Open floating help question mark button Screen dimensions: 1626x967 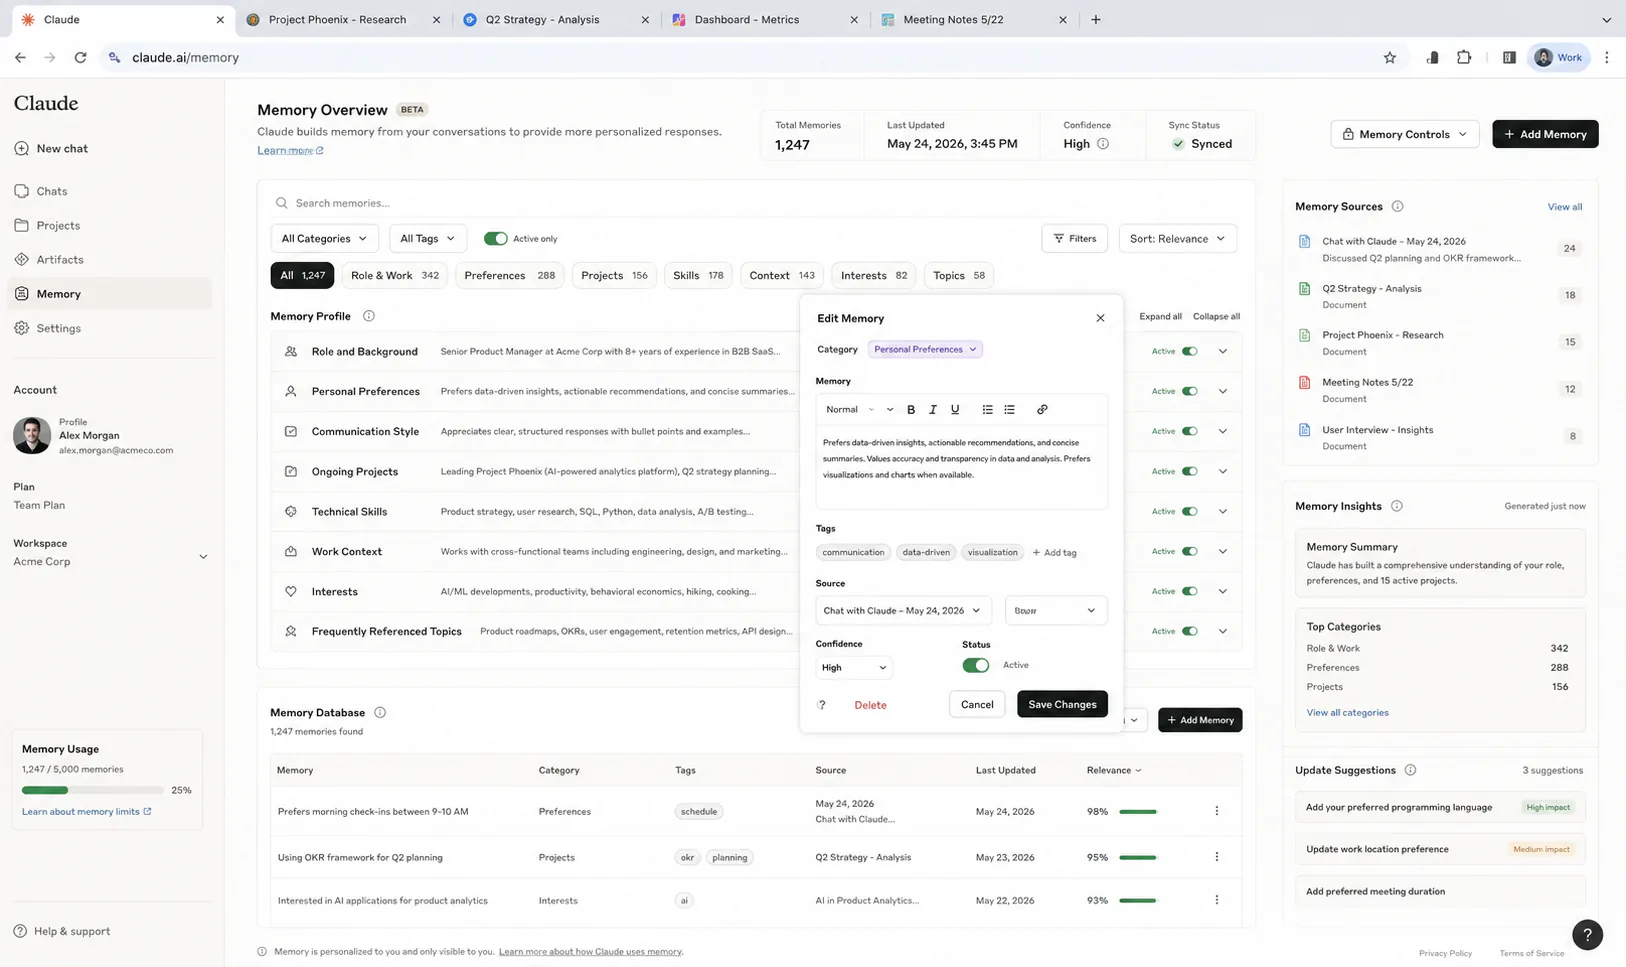pyautogui.click(x=1587, y=934)
